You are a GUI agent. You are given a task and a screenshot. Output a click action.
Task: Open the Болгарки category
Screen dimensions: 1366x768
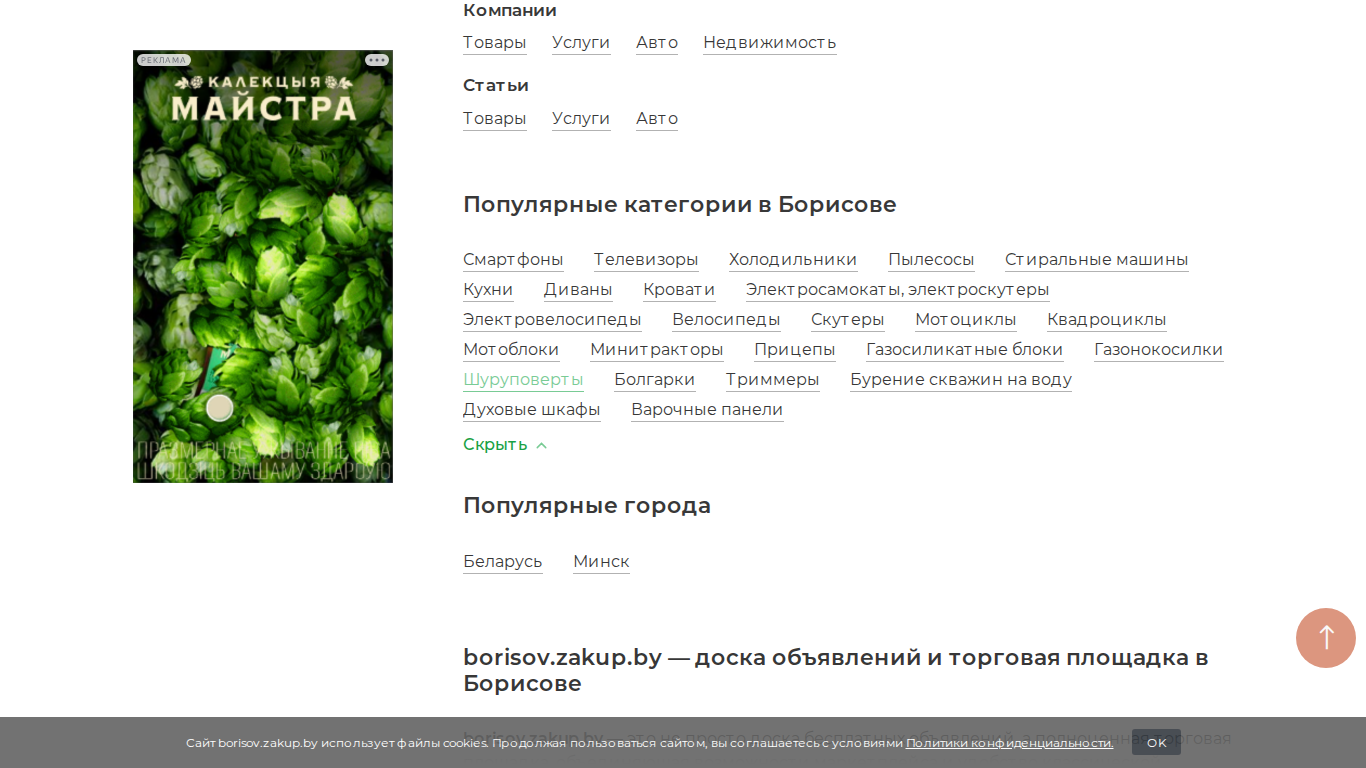tap(655, 380)
